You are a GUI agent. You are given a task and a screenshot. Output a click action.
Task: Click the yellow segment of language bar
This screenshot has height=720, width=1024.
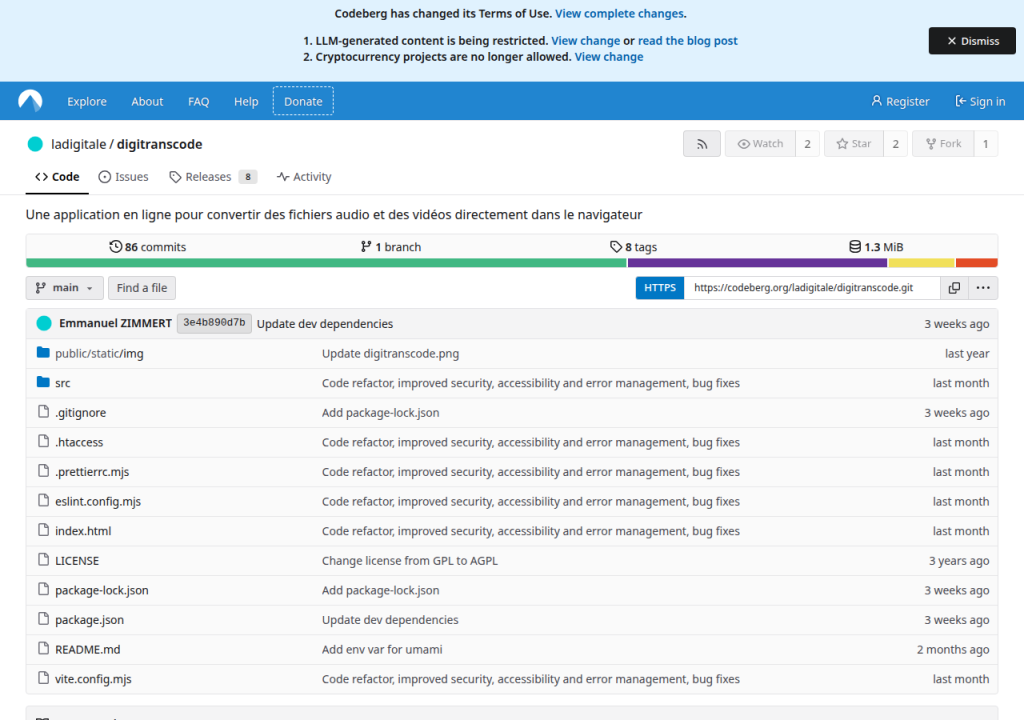pyautogui.click(x=921, y=263)
